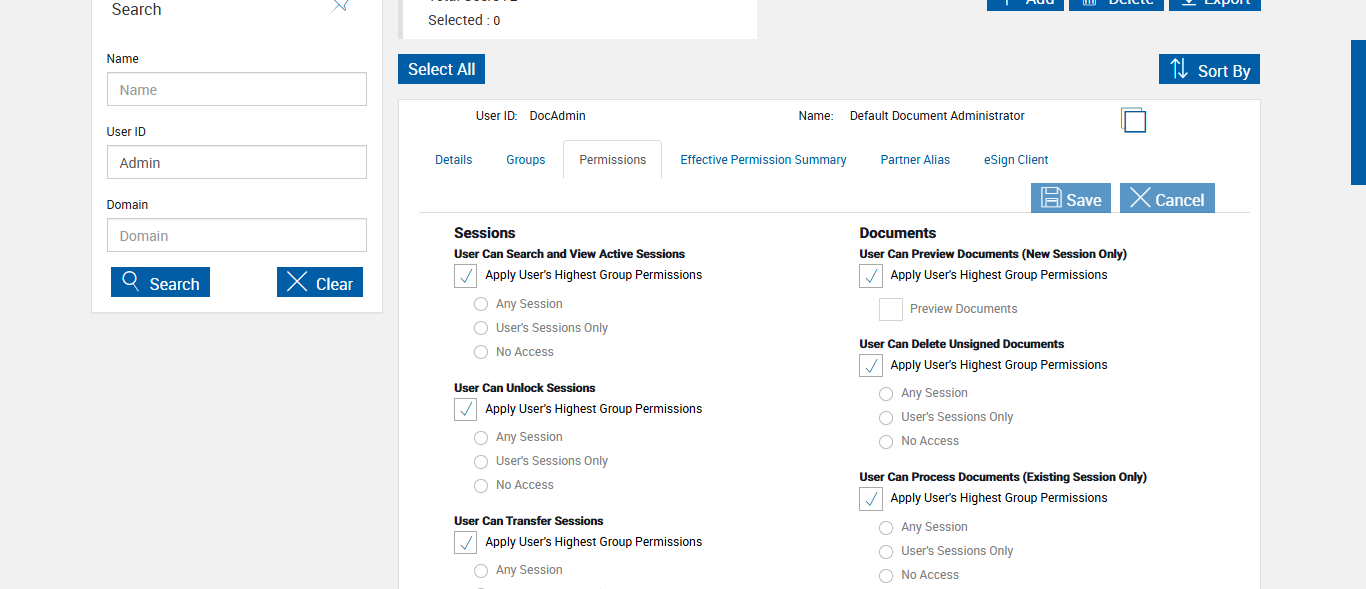Click the Select All button
The height and width of the screenshot is (589, 1366).
pyautogui.click(x=441, y=69)
